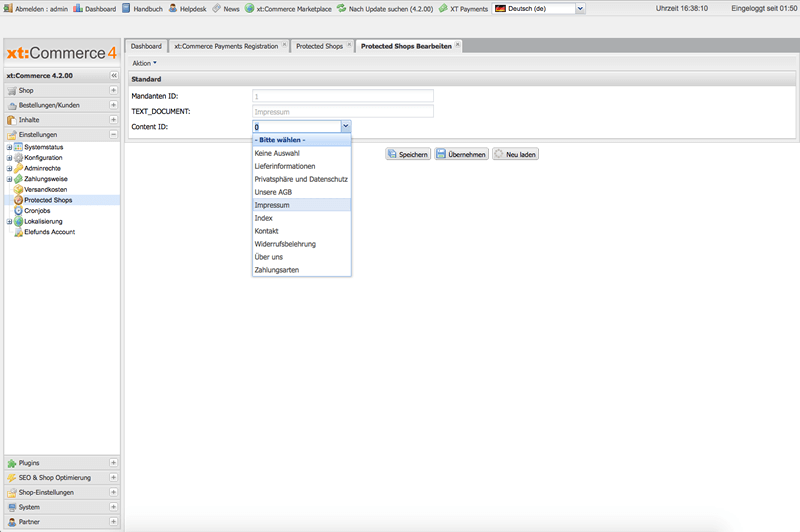Collapse the Einstellungen panel with minus button
The image size is (800, 532).
pos(113,135)
